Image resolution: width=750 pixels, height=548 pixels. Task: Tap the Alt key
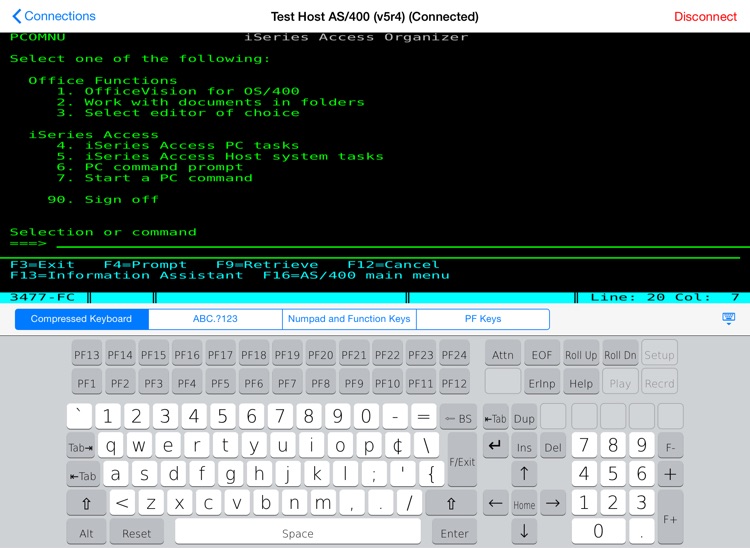[x=87, y=533]
